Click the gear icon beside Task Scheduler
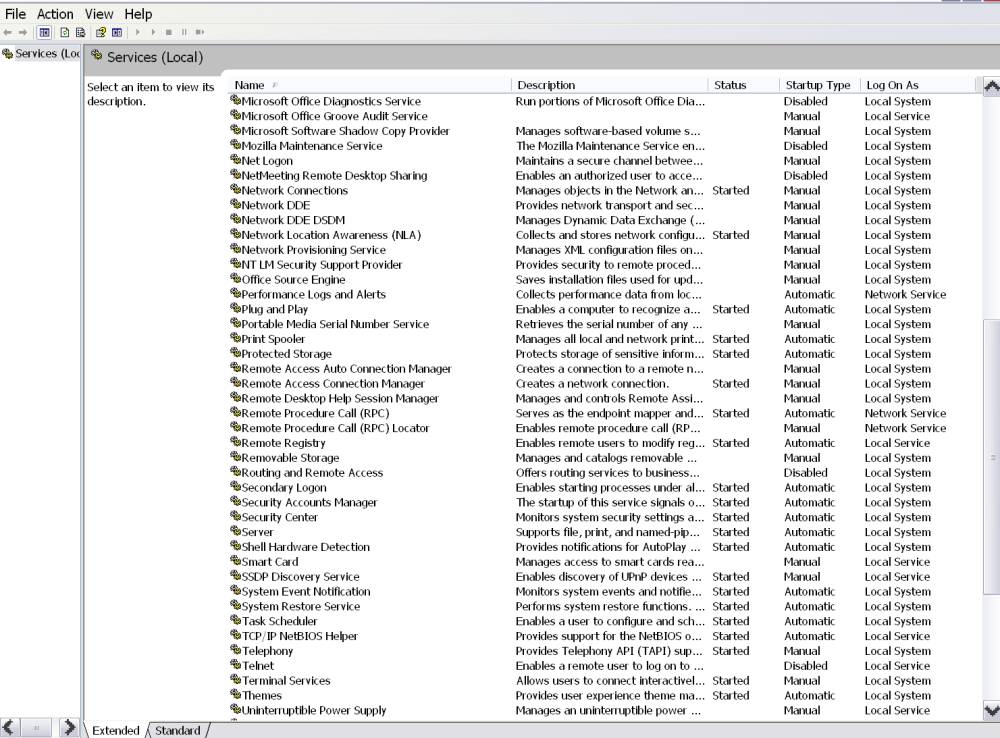 (235, 620)
